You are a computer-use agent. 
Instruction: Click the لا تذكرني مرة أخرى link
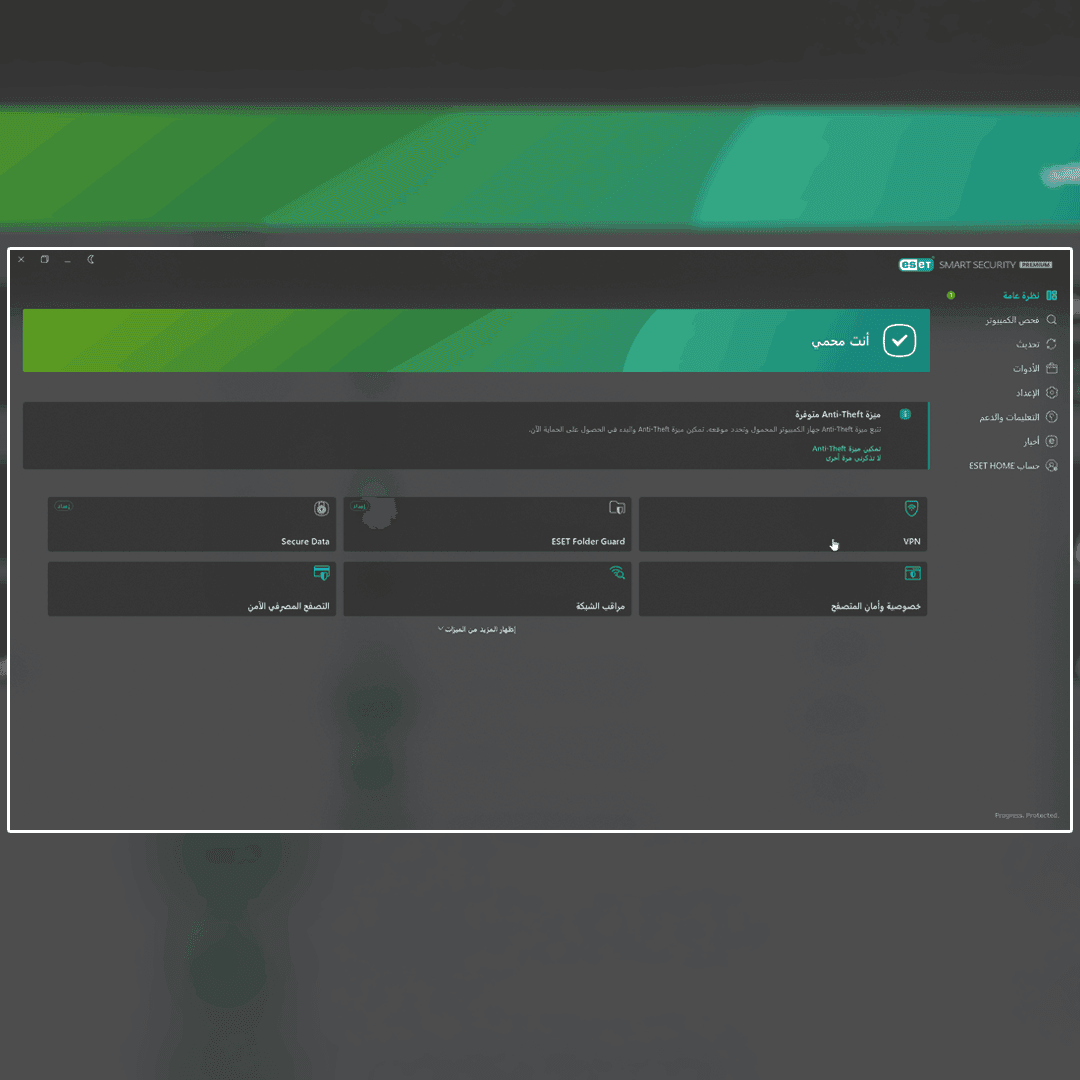852,459
